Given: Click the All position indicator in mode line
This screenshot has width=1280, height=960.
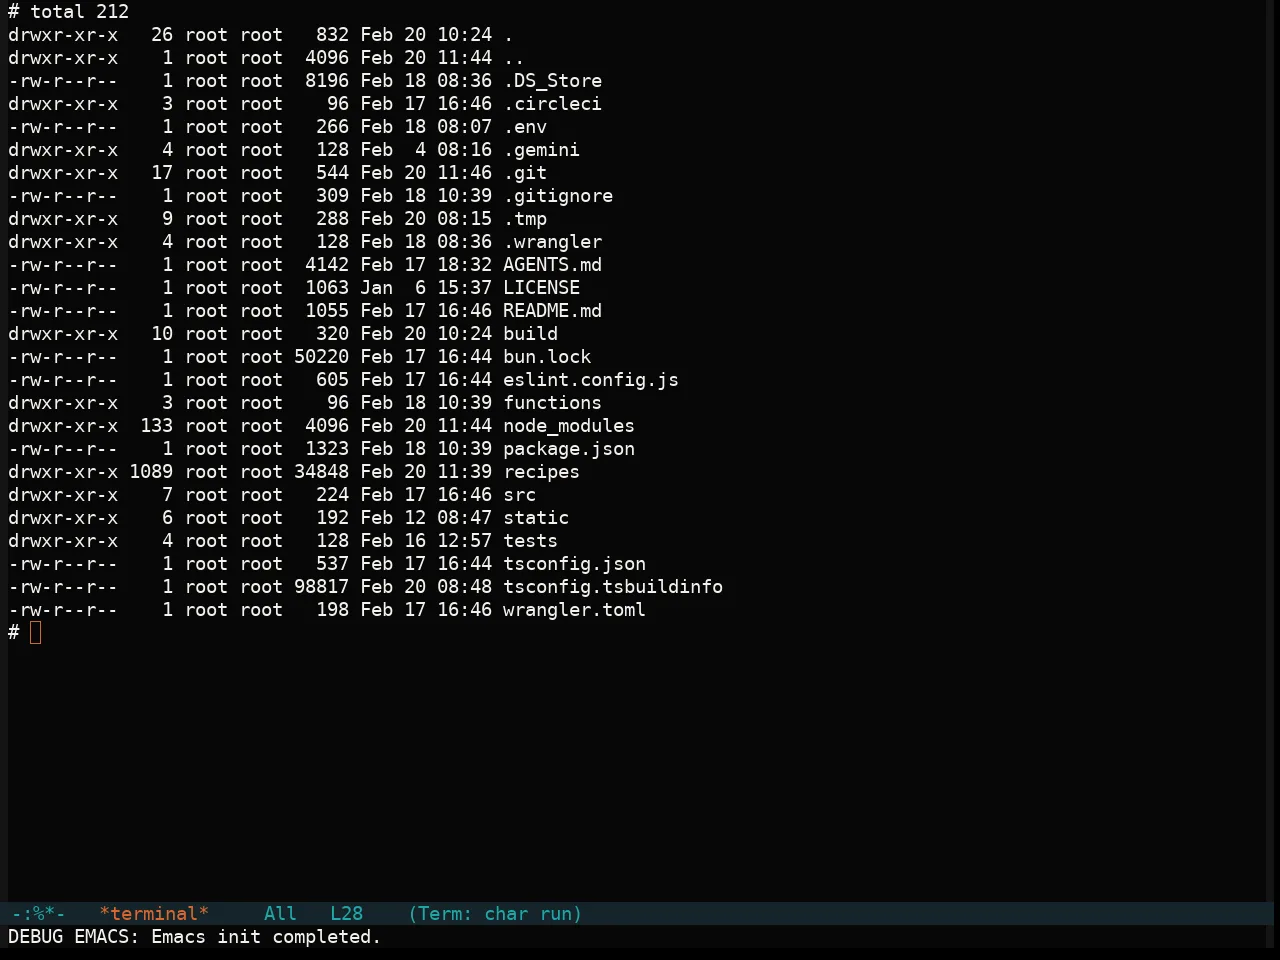Looking at the screenshot, I should point(280,914).
